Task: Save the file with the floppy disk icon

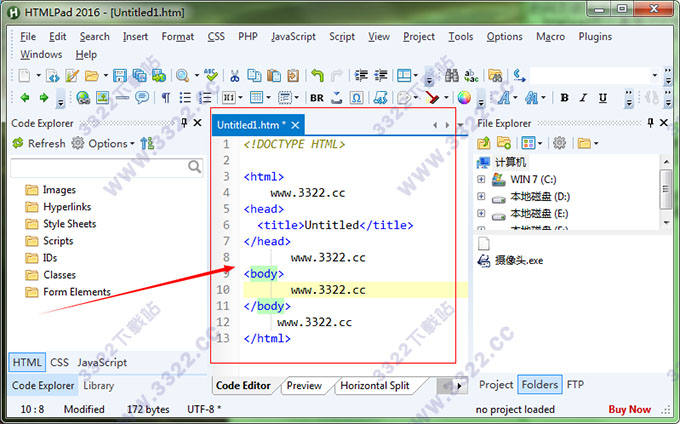Action: tap(120, 76)
